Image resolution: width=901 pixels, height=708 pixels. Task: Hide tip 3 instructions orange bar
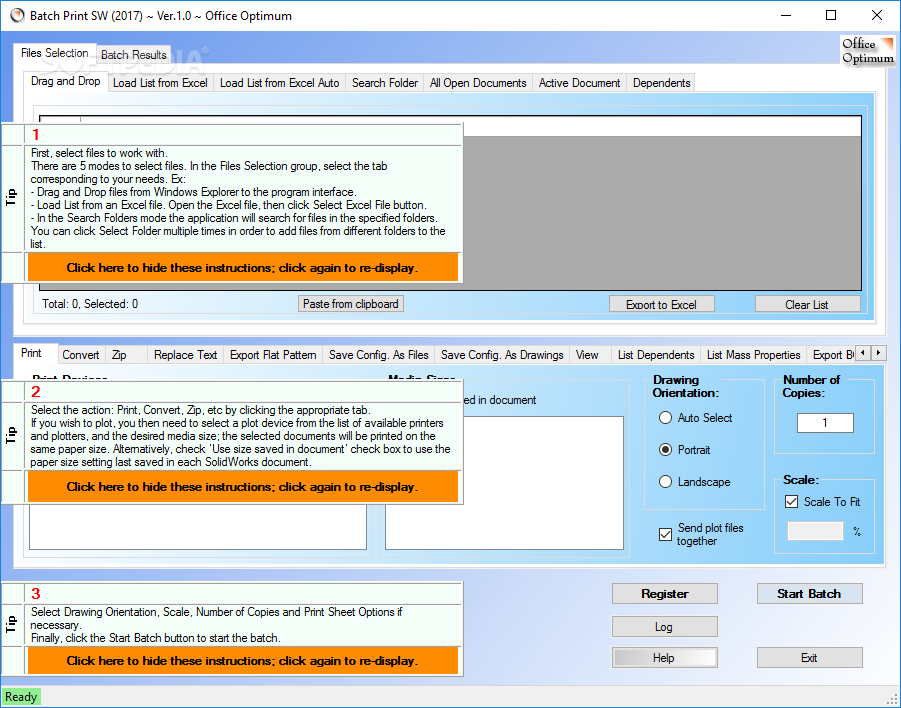pyautogui.click(x=242, y=660)
